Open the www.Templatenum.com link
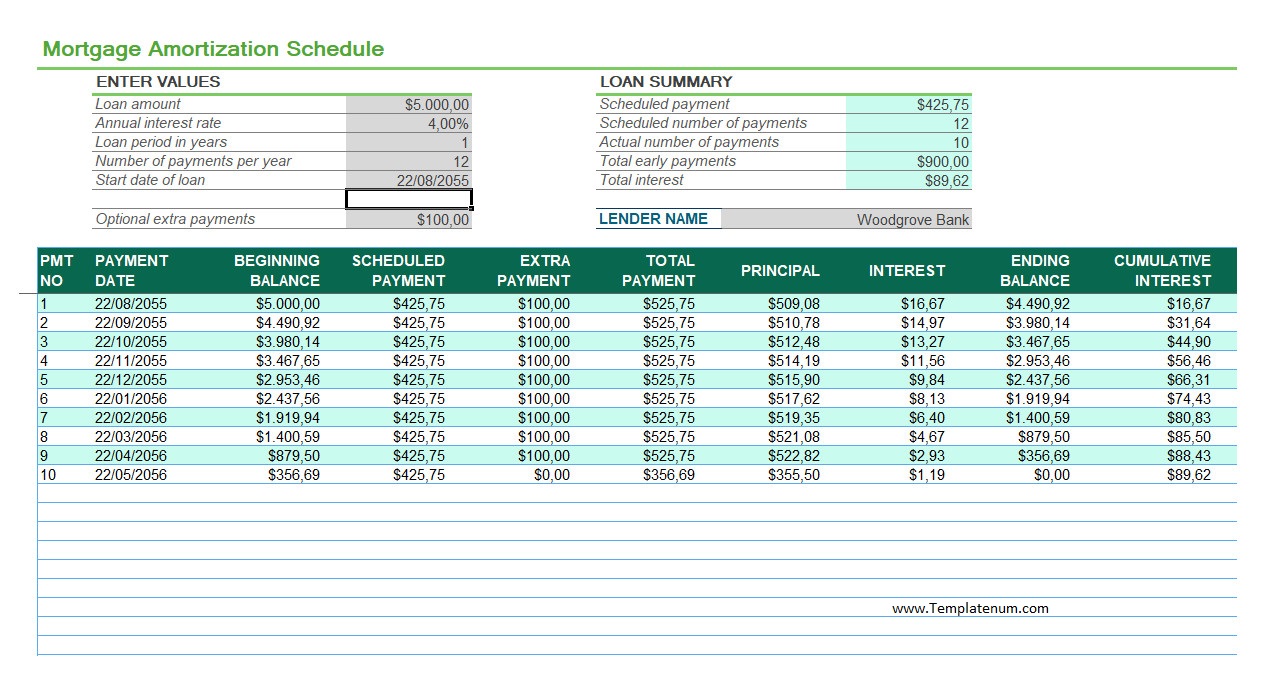Viewport: 1278px width, 686px height. tap(970, 607)
